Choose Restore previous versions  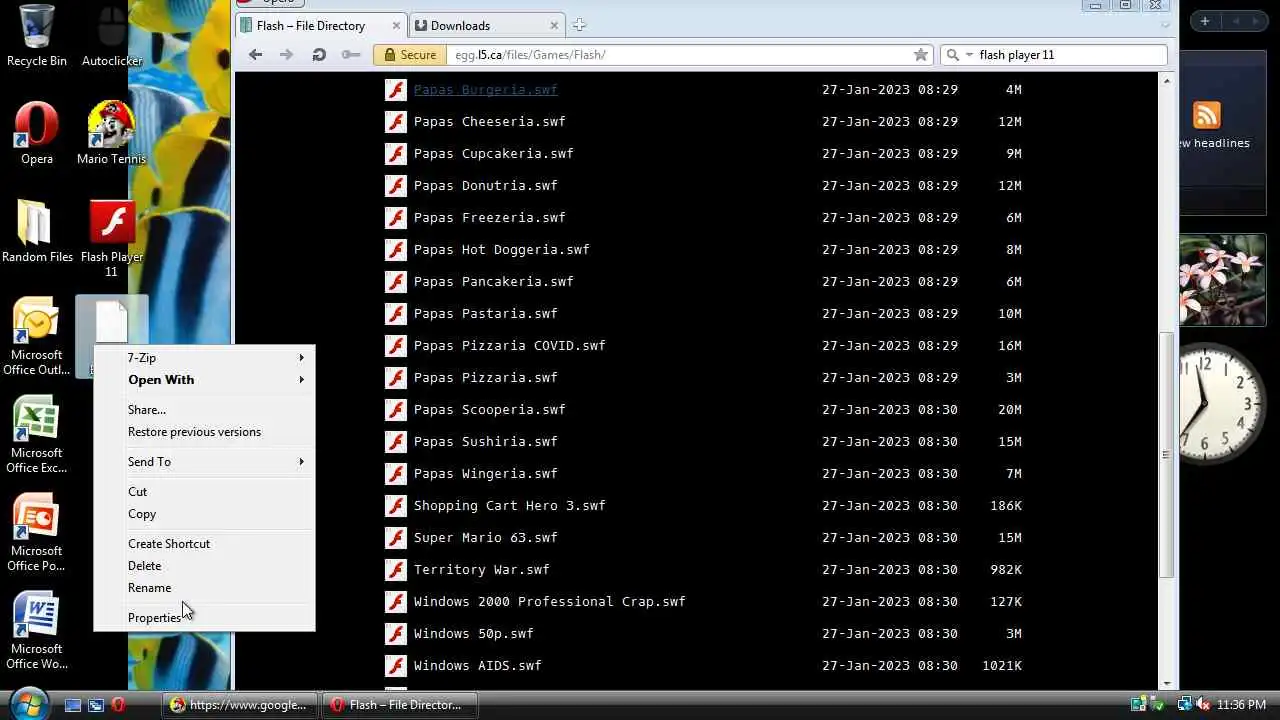coord(204,431)
